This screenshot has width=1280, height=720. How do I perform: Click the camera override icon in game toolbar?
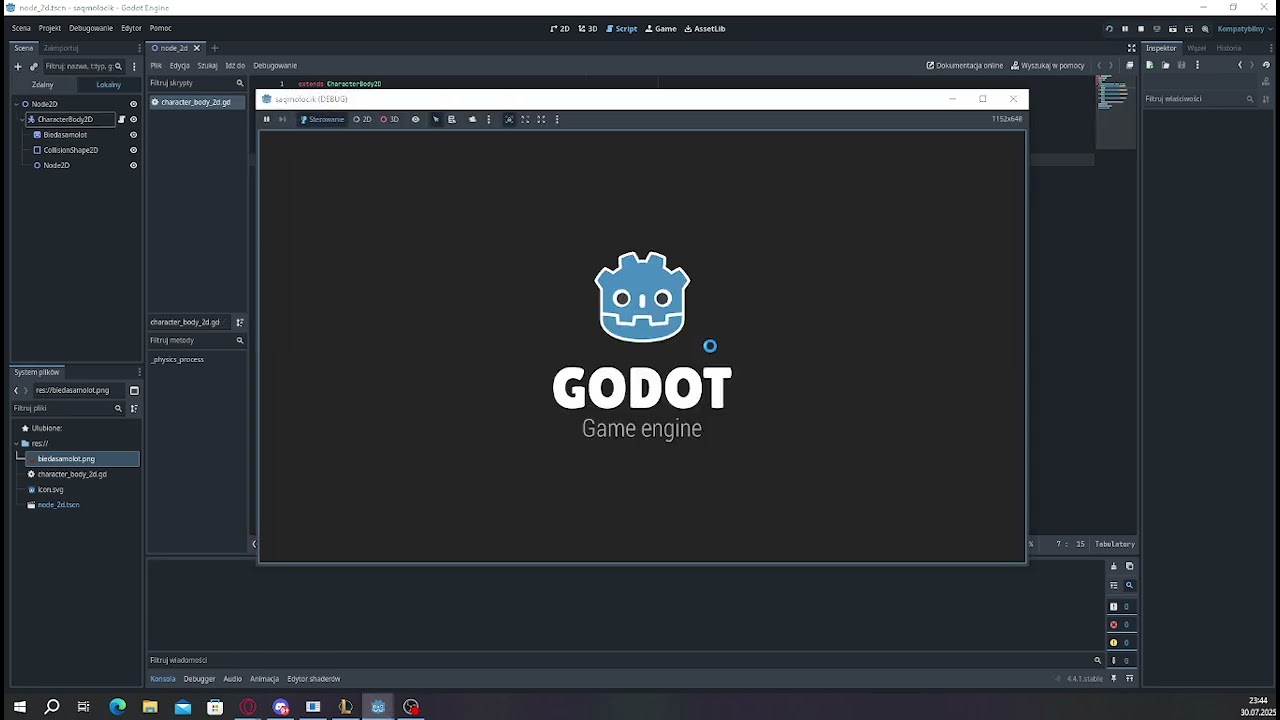click(x=472, y=119)
